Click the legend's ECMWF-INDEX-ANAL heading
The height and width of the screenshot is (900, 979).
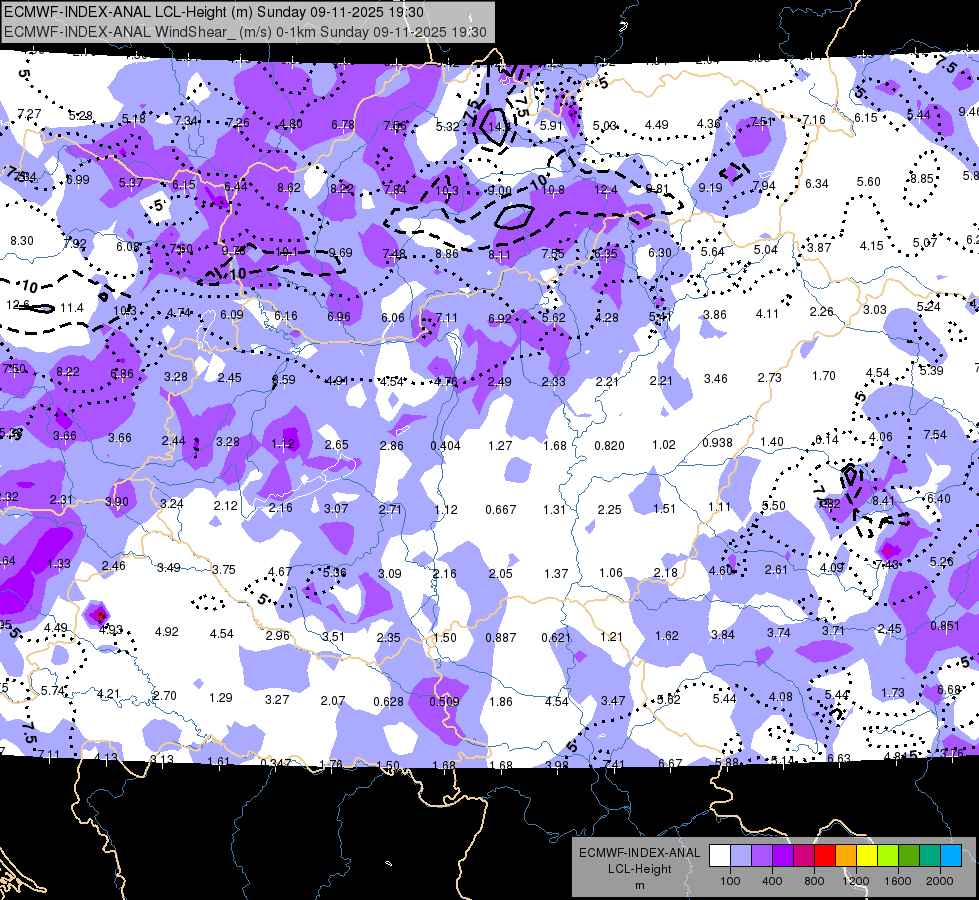[x=639, y=853]
